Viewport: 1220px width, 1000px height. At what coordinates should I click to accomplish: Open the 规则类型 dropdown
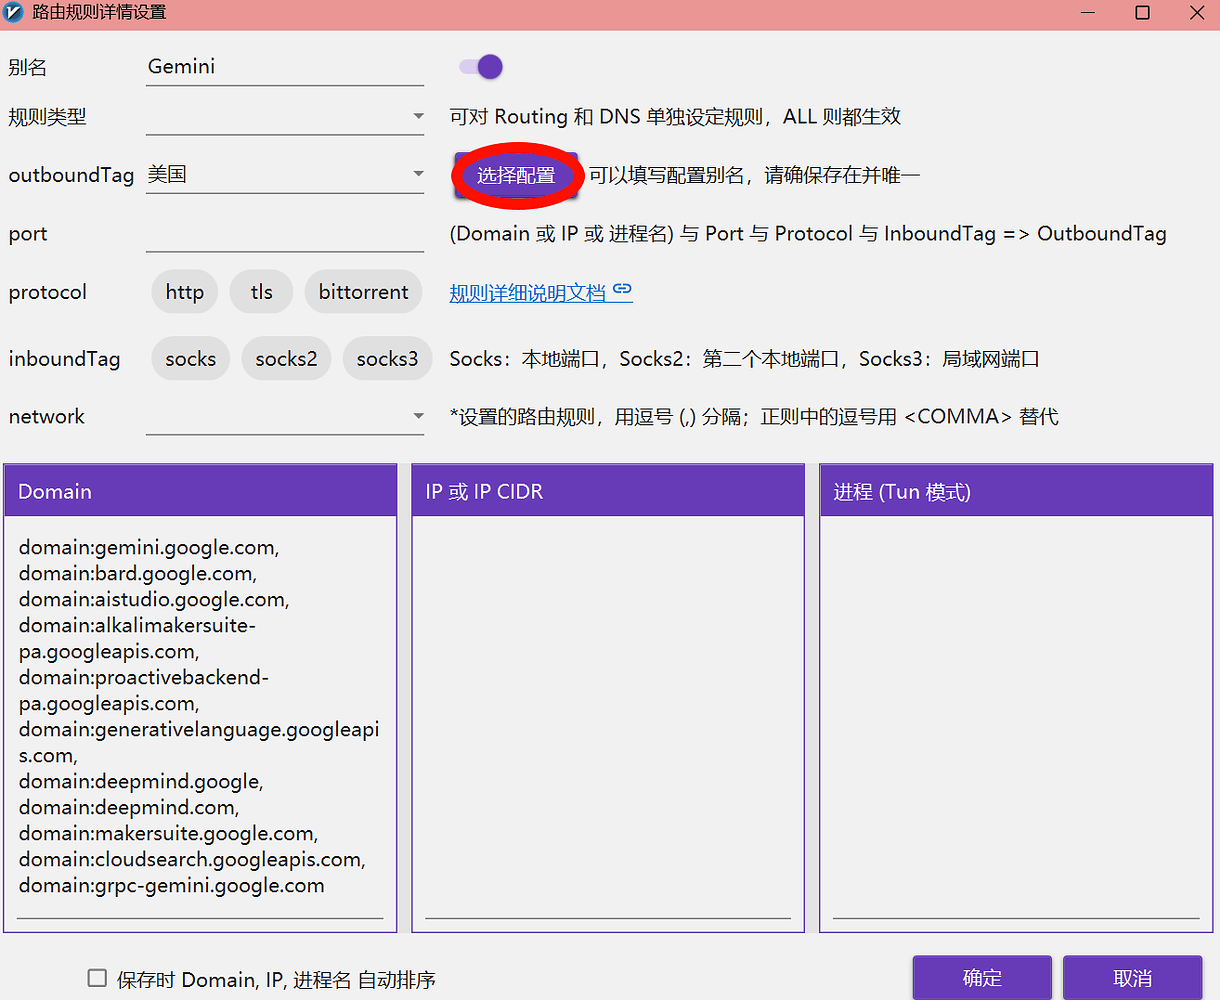click(285, 117)
